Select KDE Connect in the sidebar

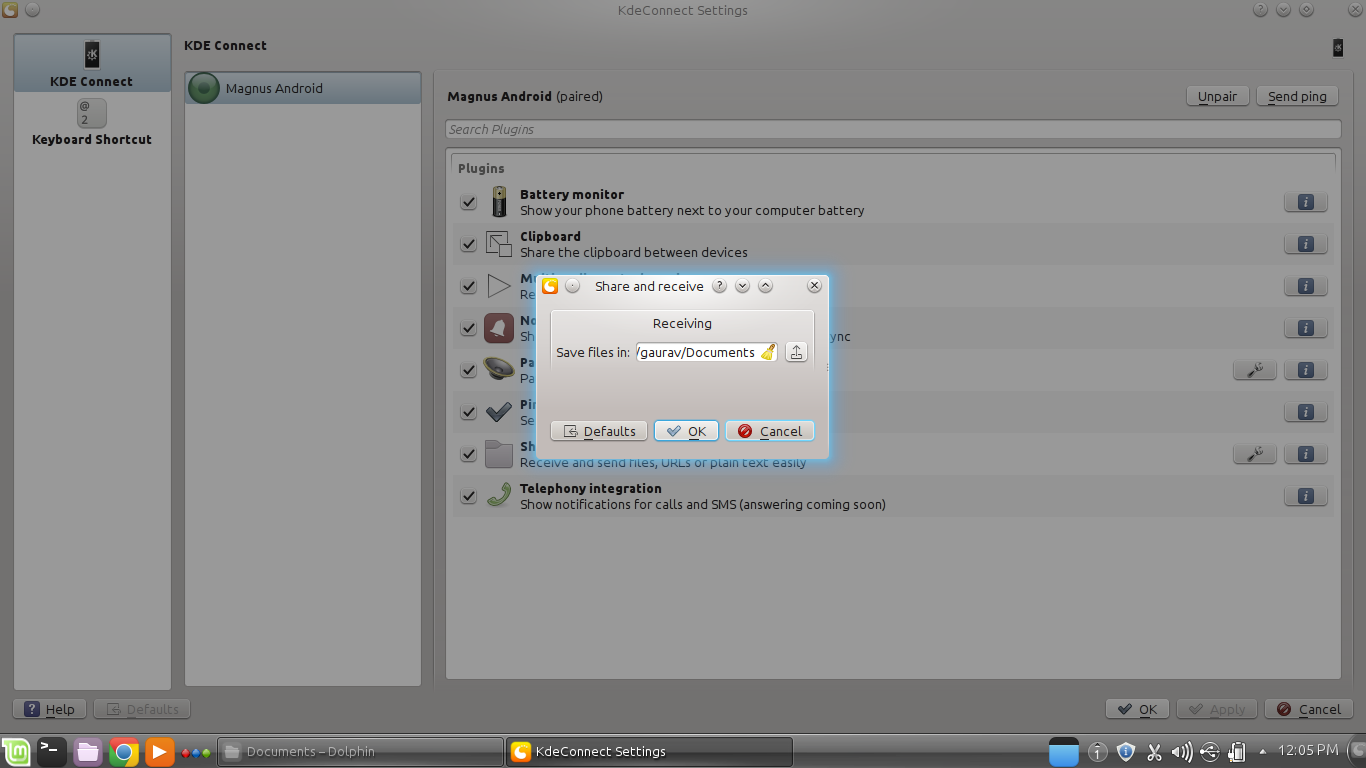[92, 63]
